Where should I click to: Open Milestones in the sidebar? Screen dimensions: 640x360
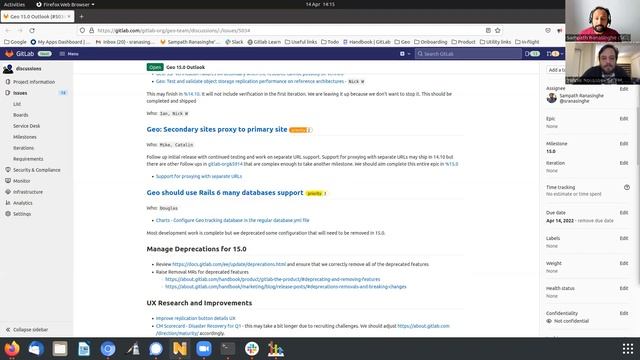24,137
